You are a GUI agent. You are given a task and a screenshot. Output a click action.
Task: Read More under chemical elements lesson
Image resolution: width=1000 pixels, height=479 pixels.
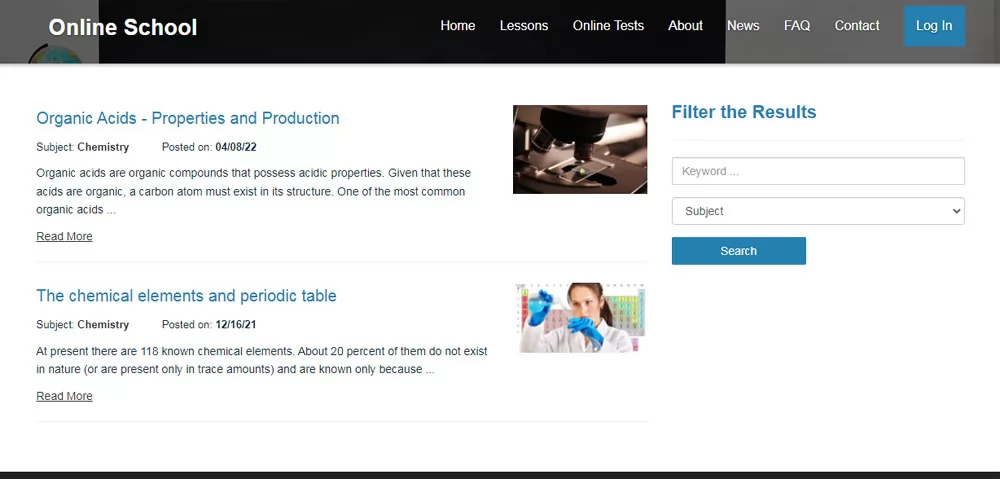click(x=64, y=396)
